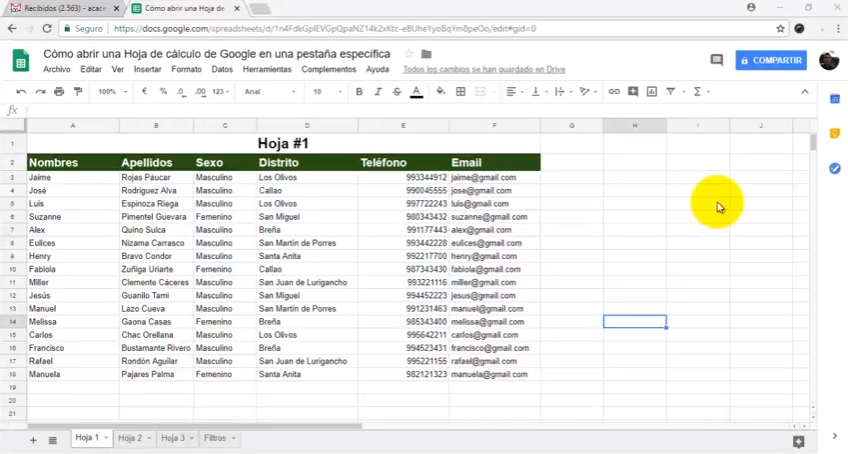Screen dimensions: 848x454
Task: Open Google Sheets home icon
Action: tap(21, 60)
